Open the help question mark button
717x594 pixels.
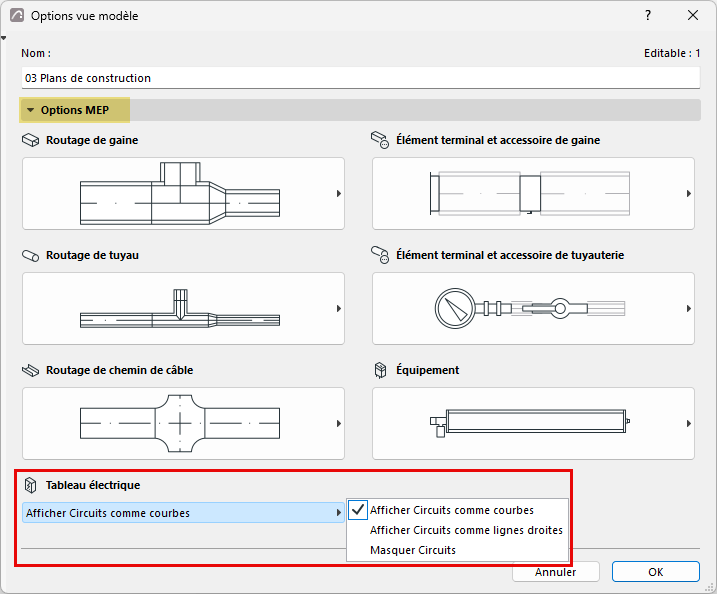coord(648,15)
